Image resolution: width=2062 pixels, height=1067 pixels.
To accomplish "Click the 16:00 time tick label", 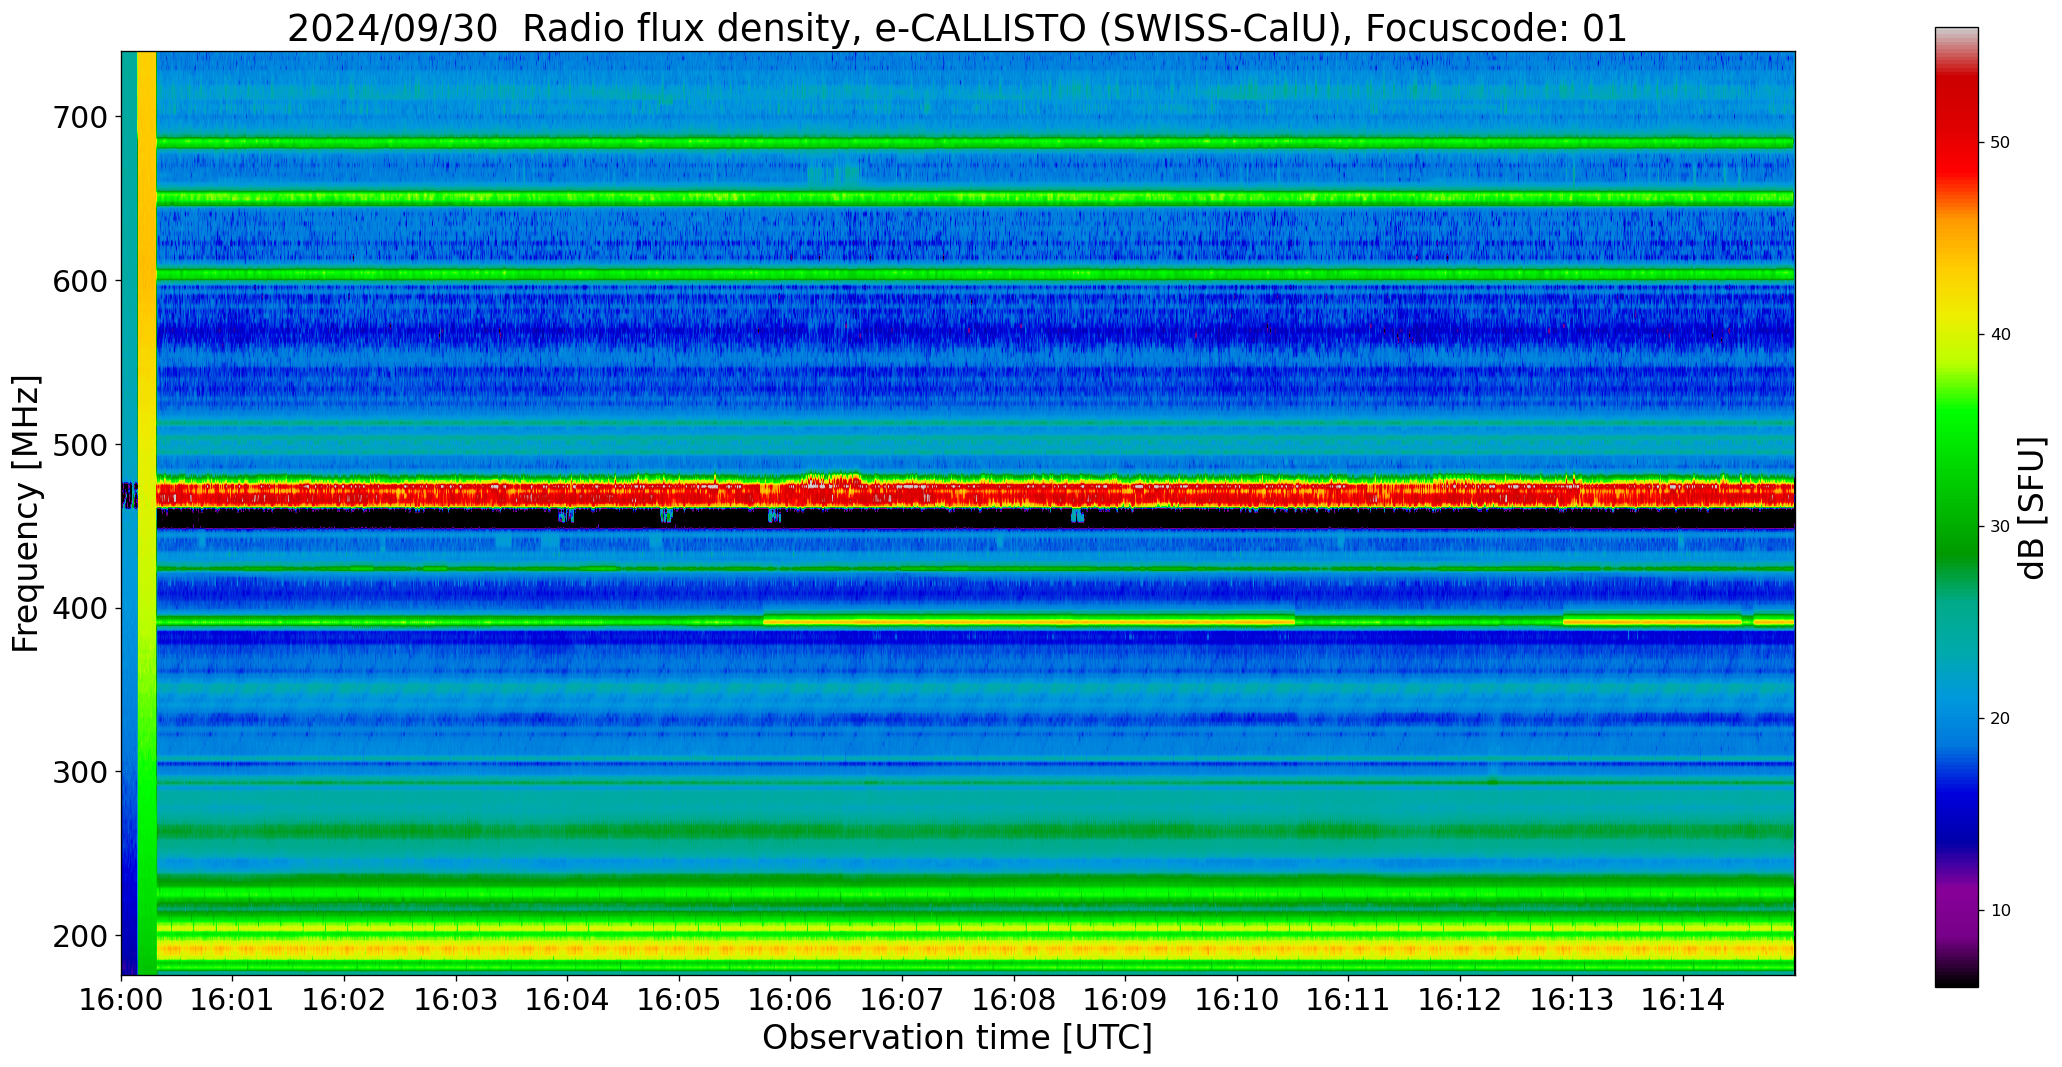I will (122, 999).
